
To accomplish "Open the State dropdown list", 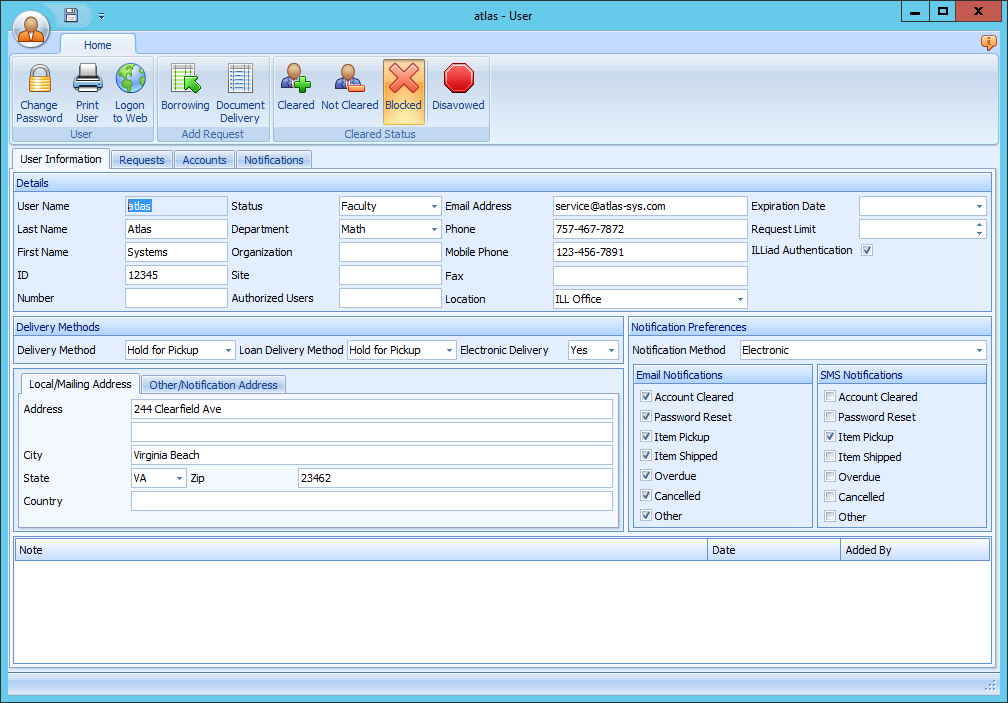I will click(180, 478).
